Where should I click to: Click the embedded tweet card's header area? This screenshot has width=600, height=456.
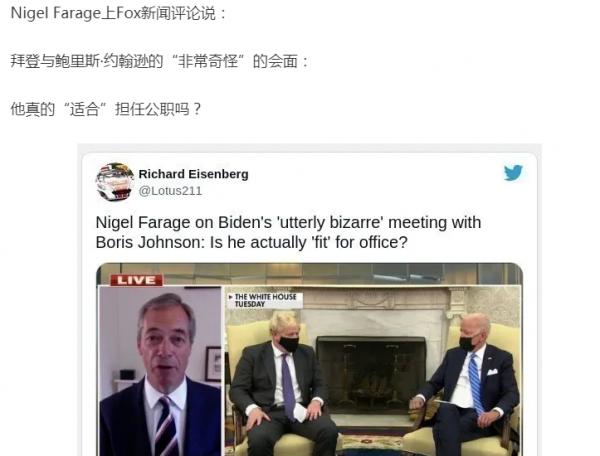tap(309, 182)
